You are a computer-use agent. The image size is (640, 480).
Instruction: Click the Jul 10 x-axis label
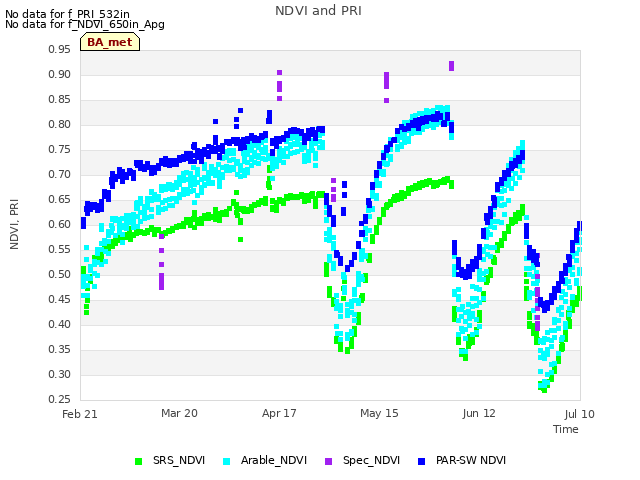[579, 414]
